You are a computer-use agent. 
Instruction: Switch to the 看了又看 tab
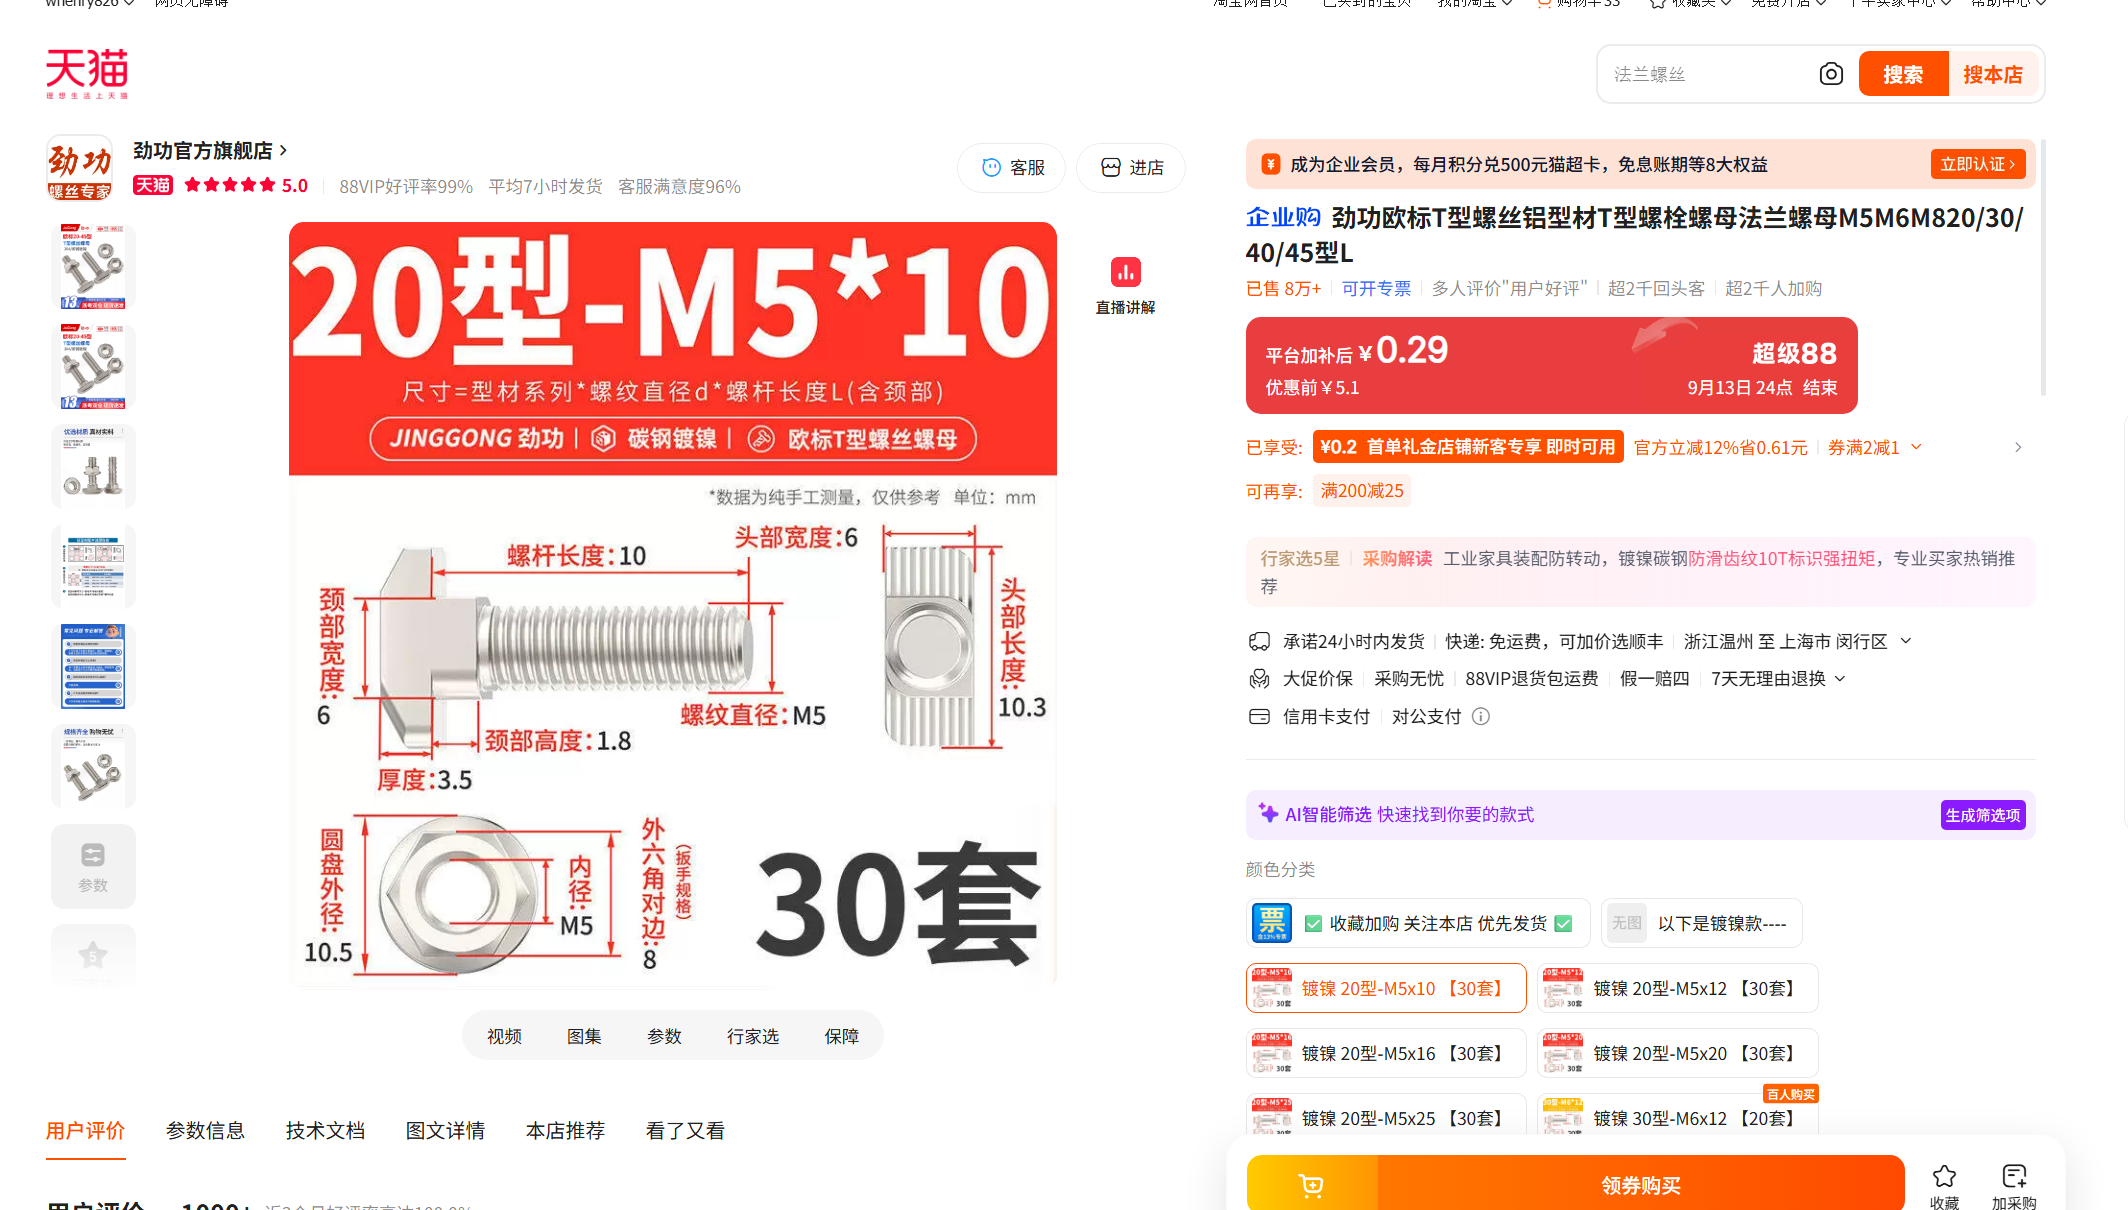pos(686,1131)
